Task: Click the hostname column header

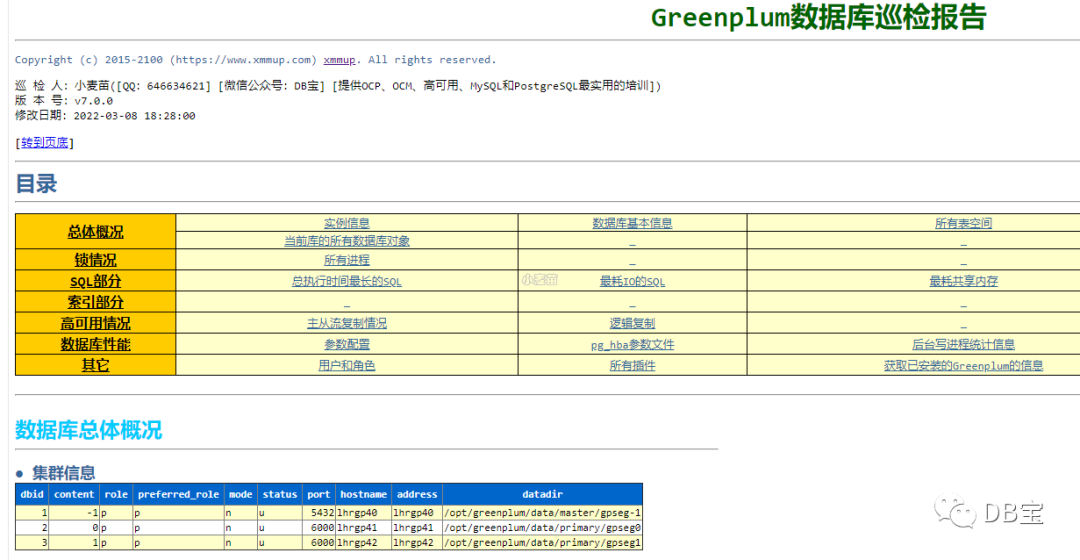Action: pyautogui.click(x=363, y=495)
